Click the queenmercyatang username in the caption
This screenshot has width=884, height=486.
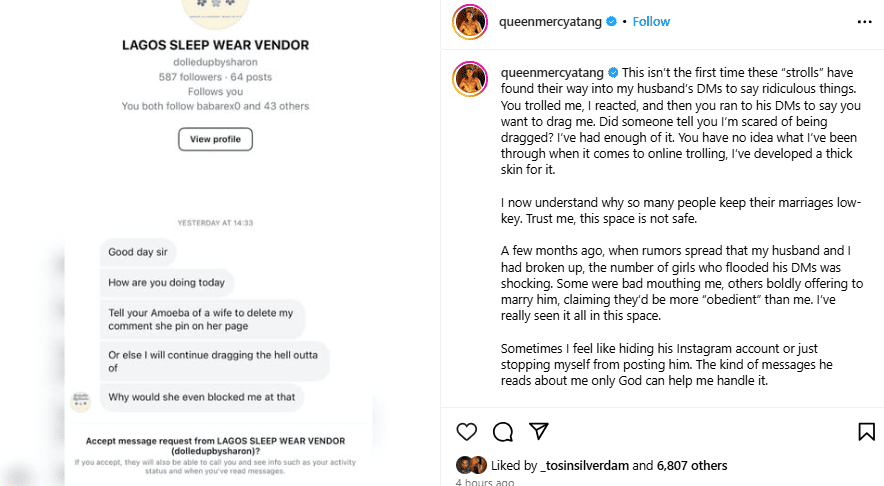click(557, 73)
